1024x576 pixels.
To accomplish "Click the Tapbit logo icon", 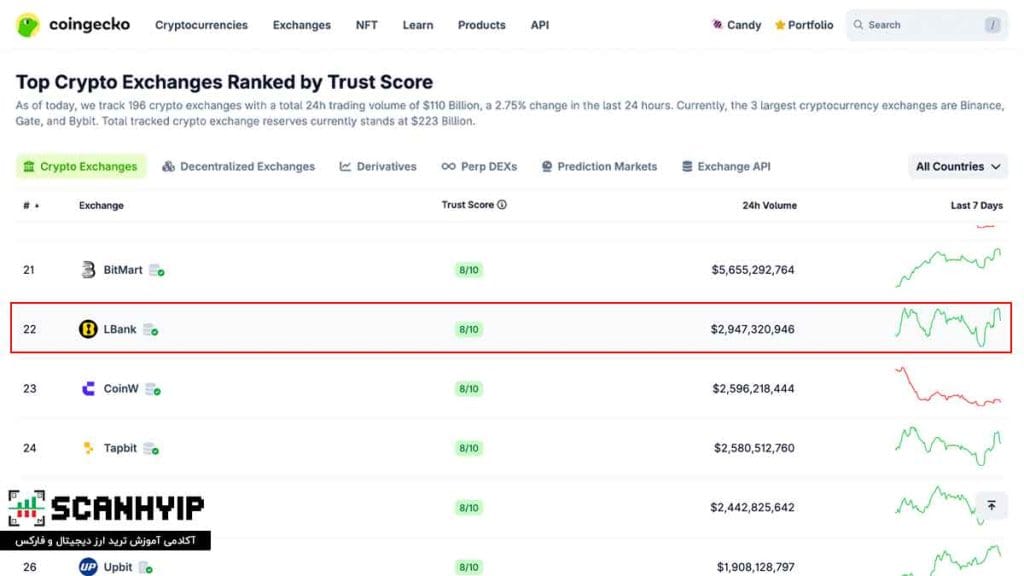I will point(88,448).
